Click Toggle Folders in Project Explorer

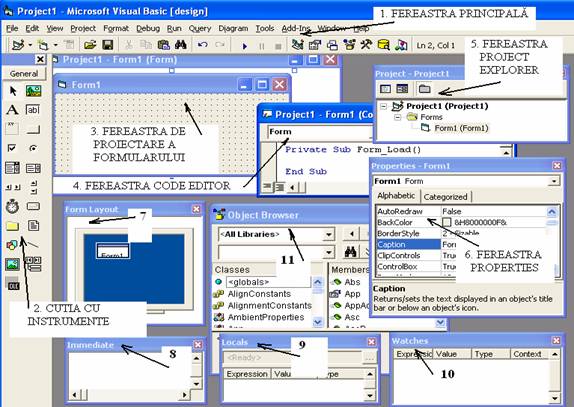click(425, 89)
